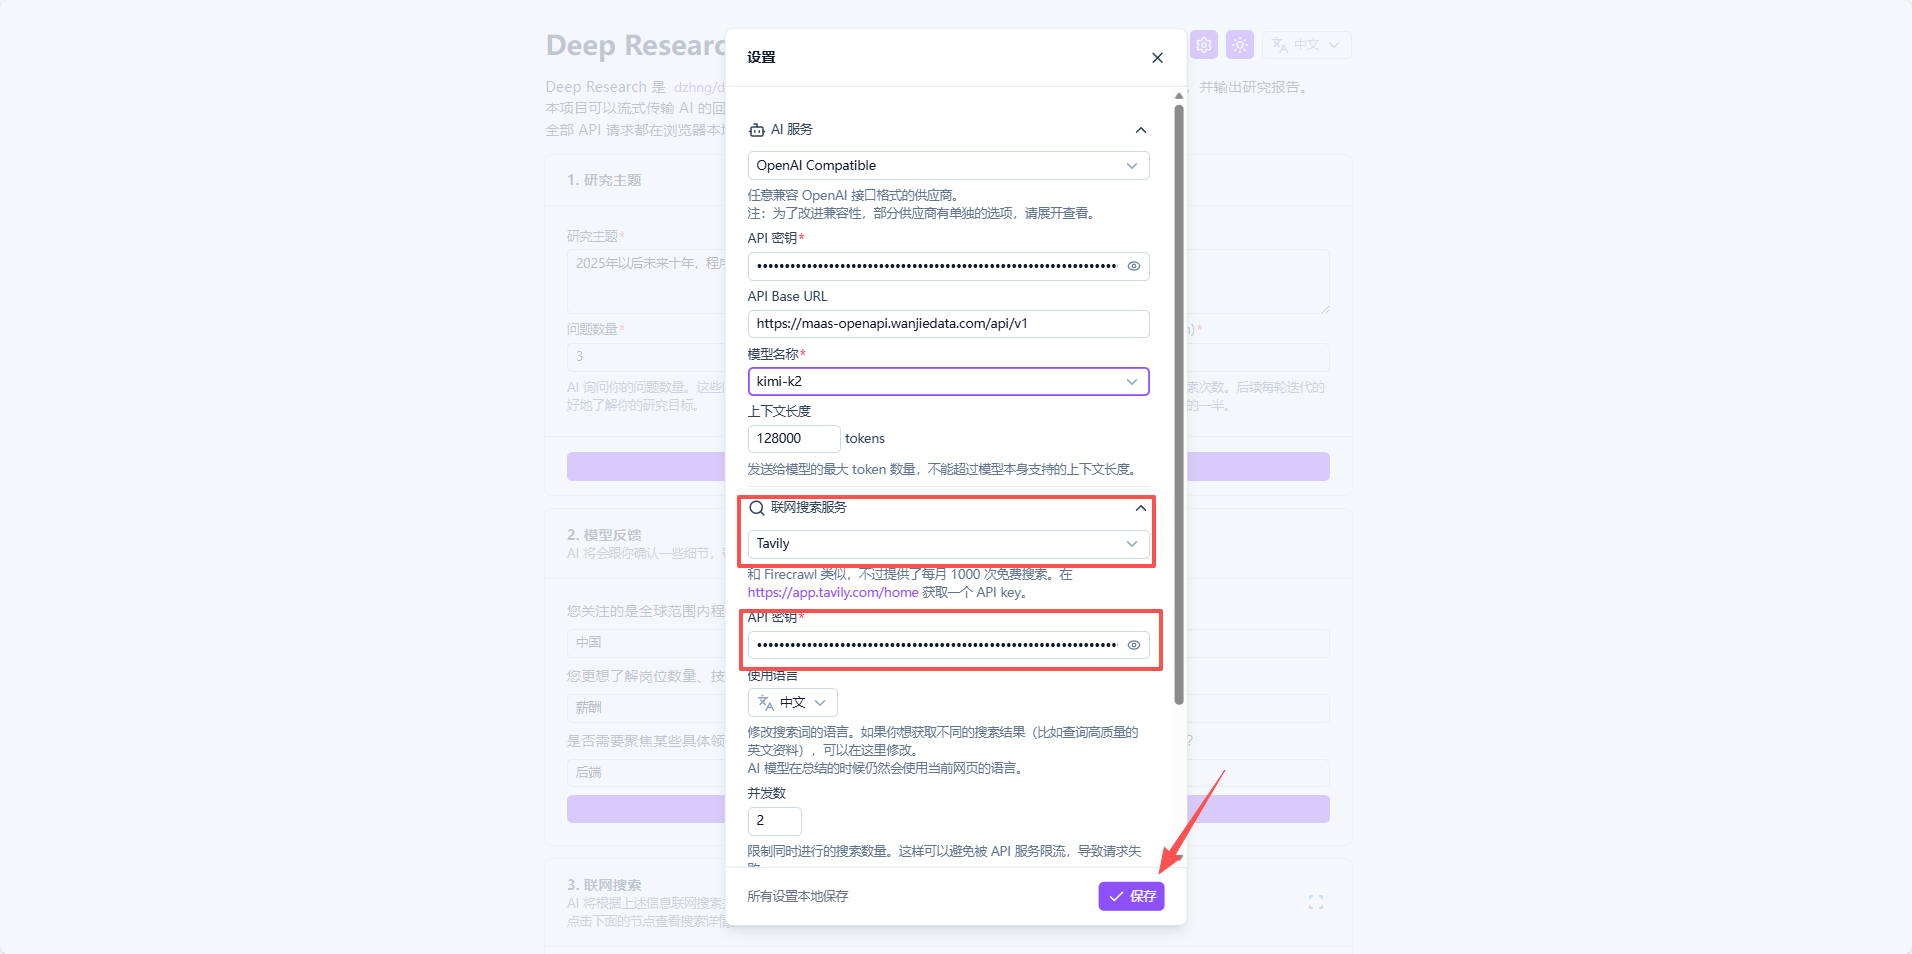Click the settings gear icon in header
Image resolution: width=1912 pixels, height=954 pixels.
[1204, 45]
